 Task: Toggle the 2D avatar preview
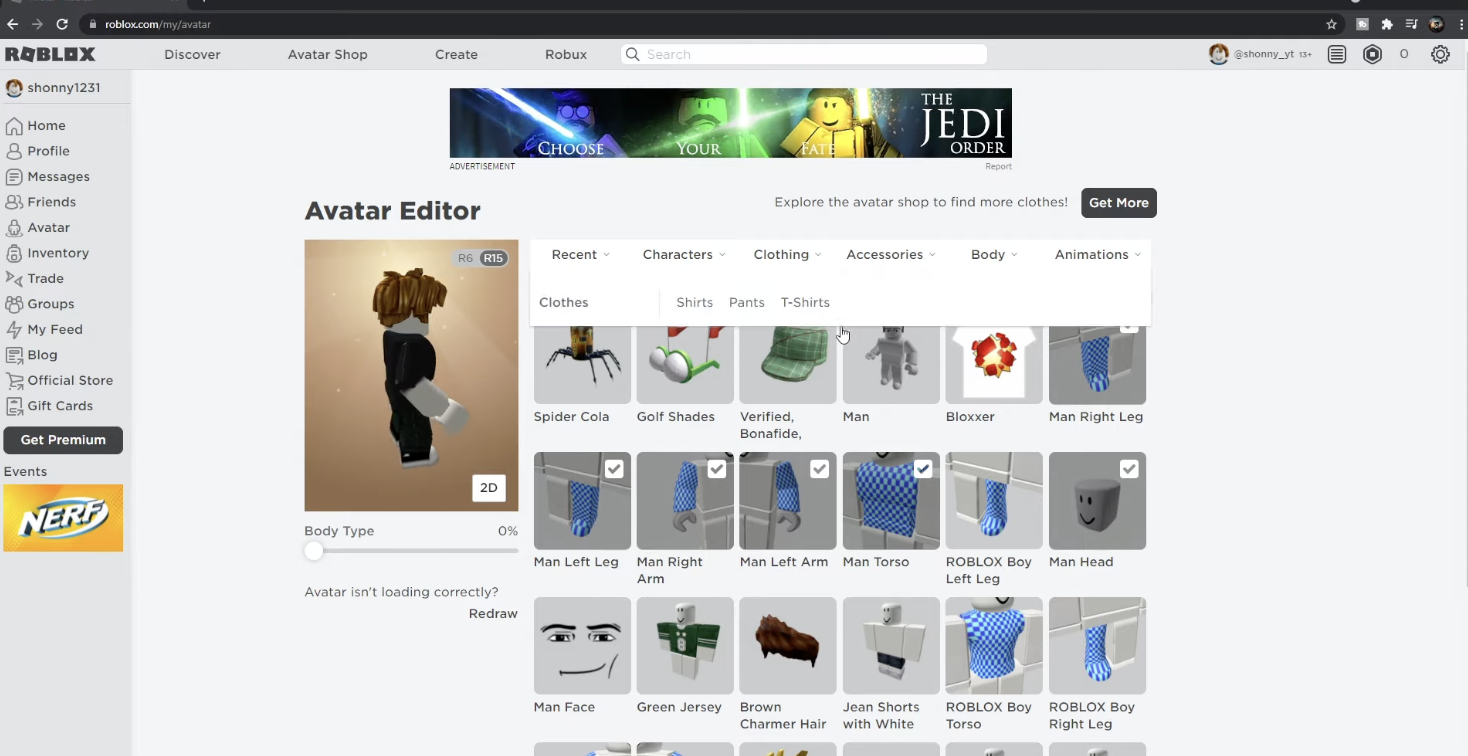pyautogui.click(x=489, y=488)
